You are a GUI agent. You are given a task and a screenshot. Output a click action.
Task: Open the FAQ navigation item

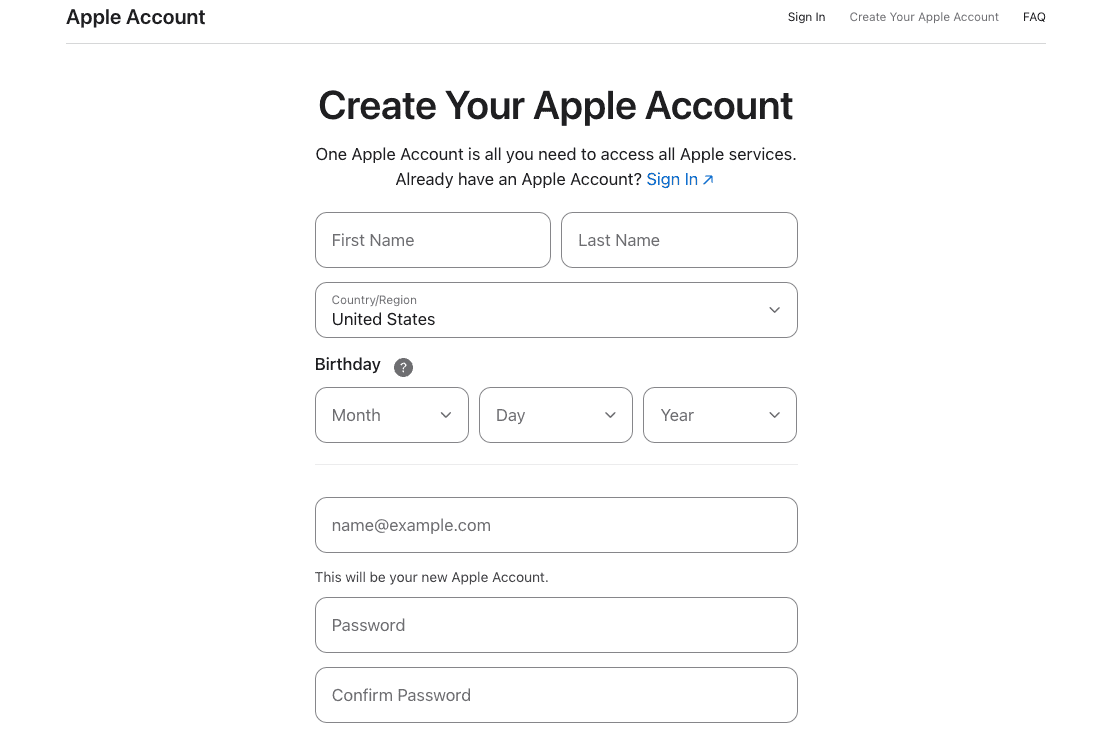(1034, 17)
